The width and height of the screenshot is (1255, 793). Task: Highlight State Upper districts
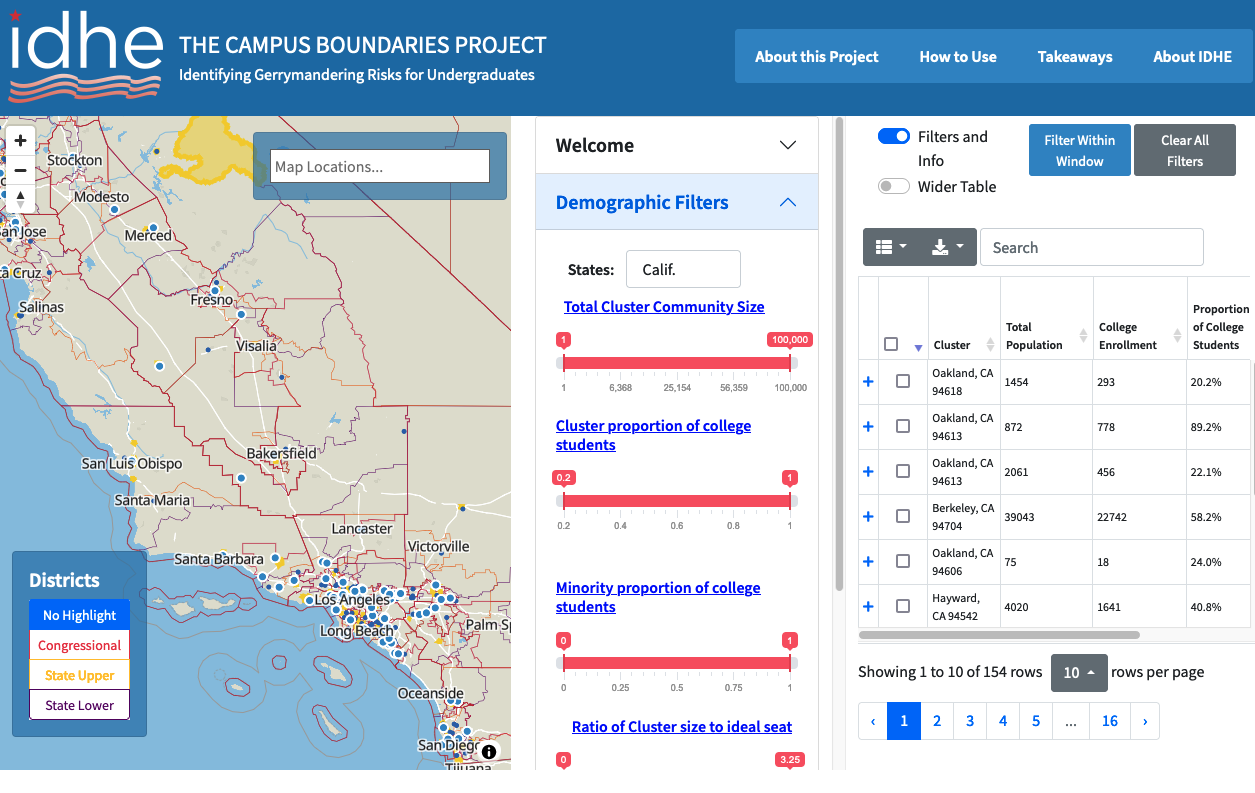[80, 675]
